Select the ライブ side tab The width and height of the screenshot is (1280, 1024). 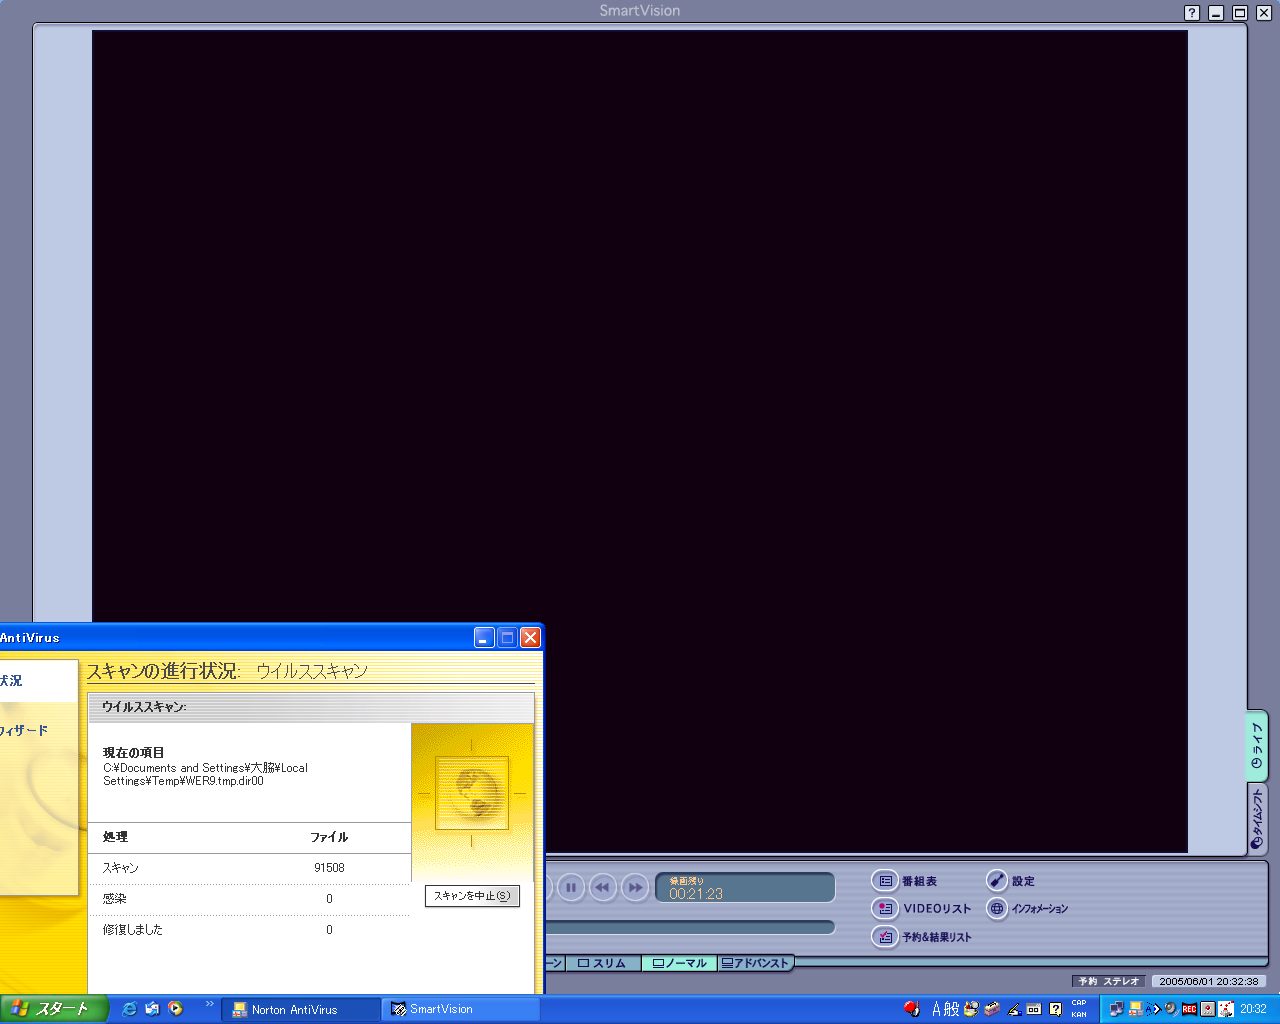[x=1257, y=746]
